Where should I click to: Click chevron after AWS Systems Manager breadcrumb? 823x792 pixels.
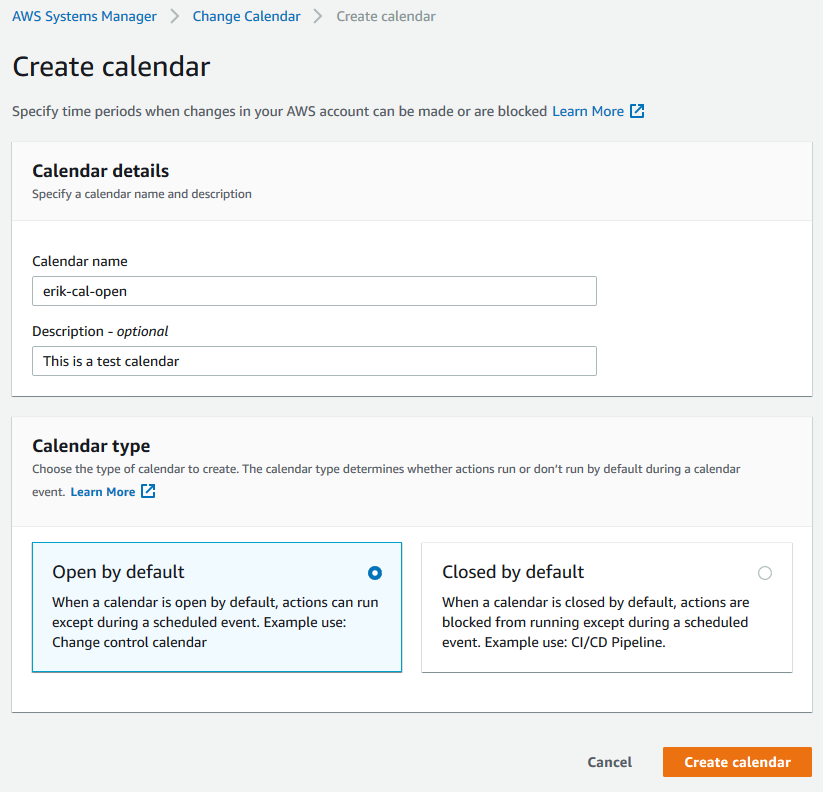175,16
